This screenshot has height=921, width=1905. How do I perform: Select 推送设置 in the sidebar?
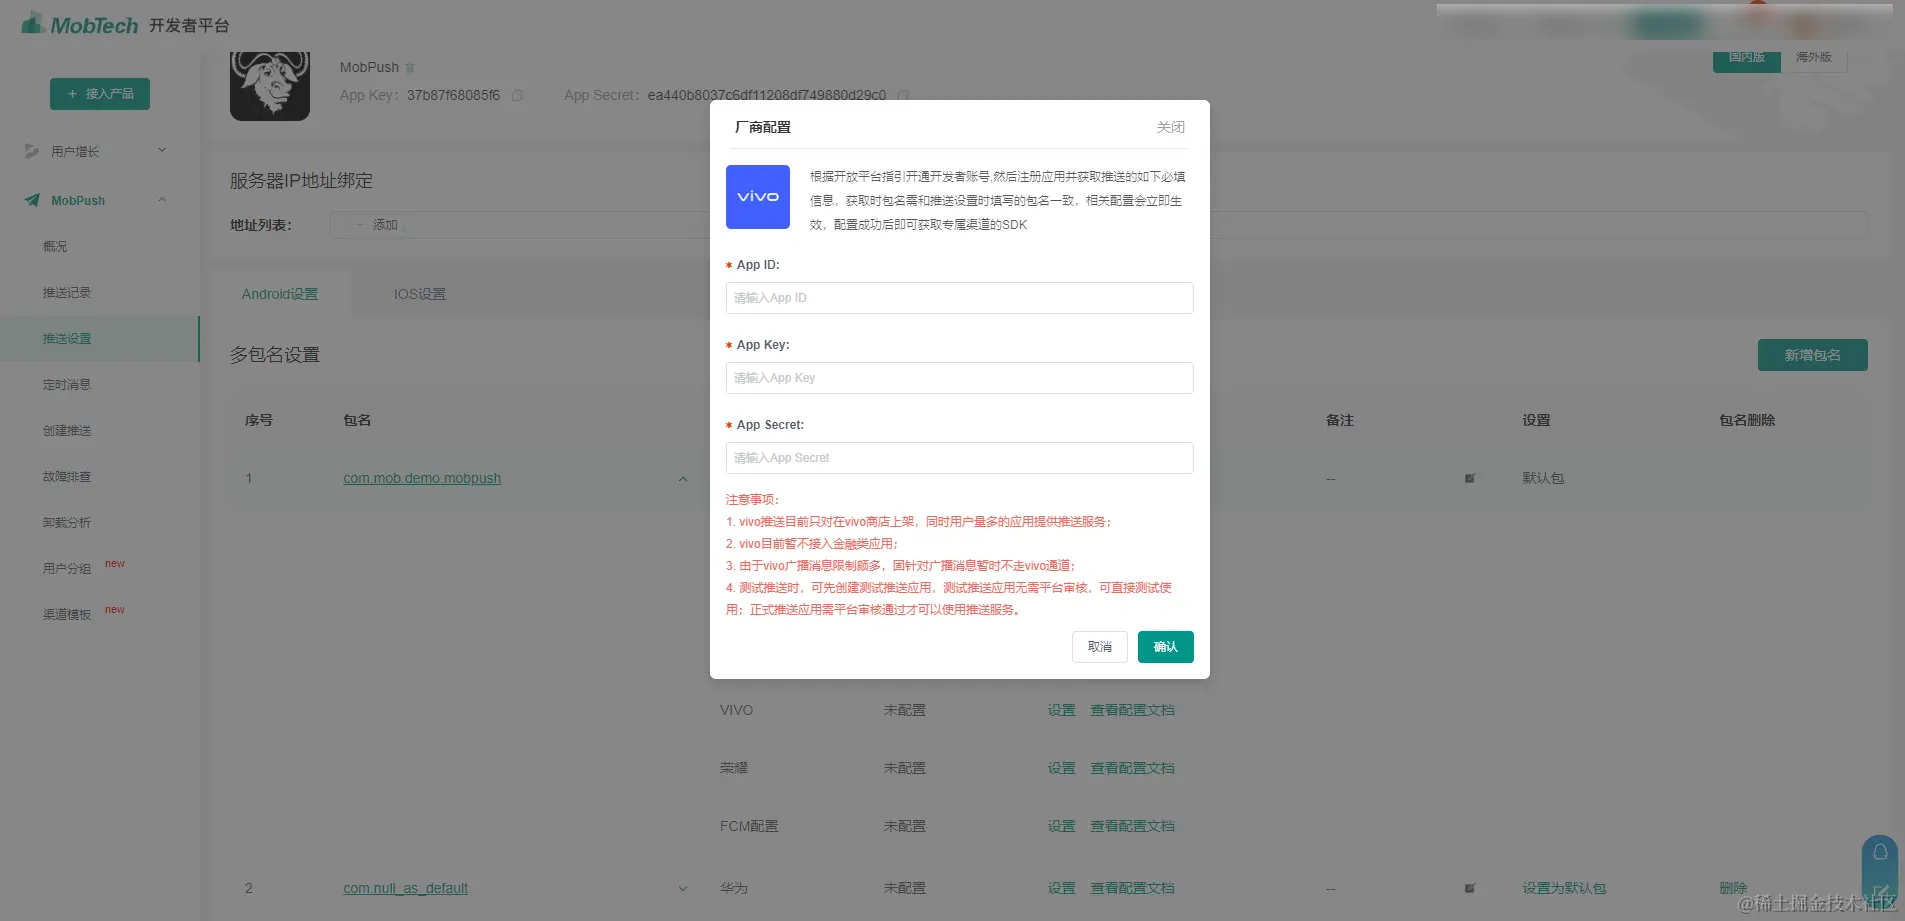coord(99,339)
